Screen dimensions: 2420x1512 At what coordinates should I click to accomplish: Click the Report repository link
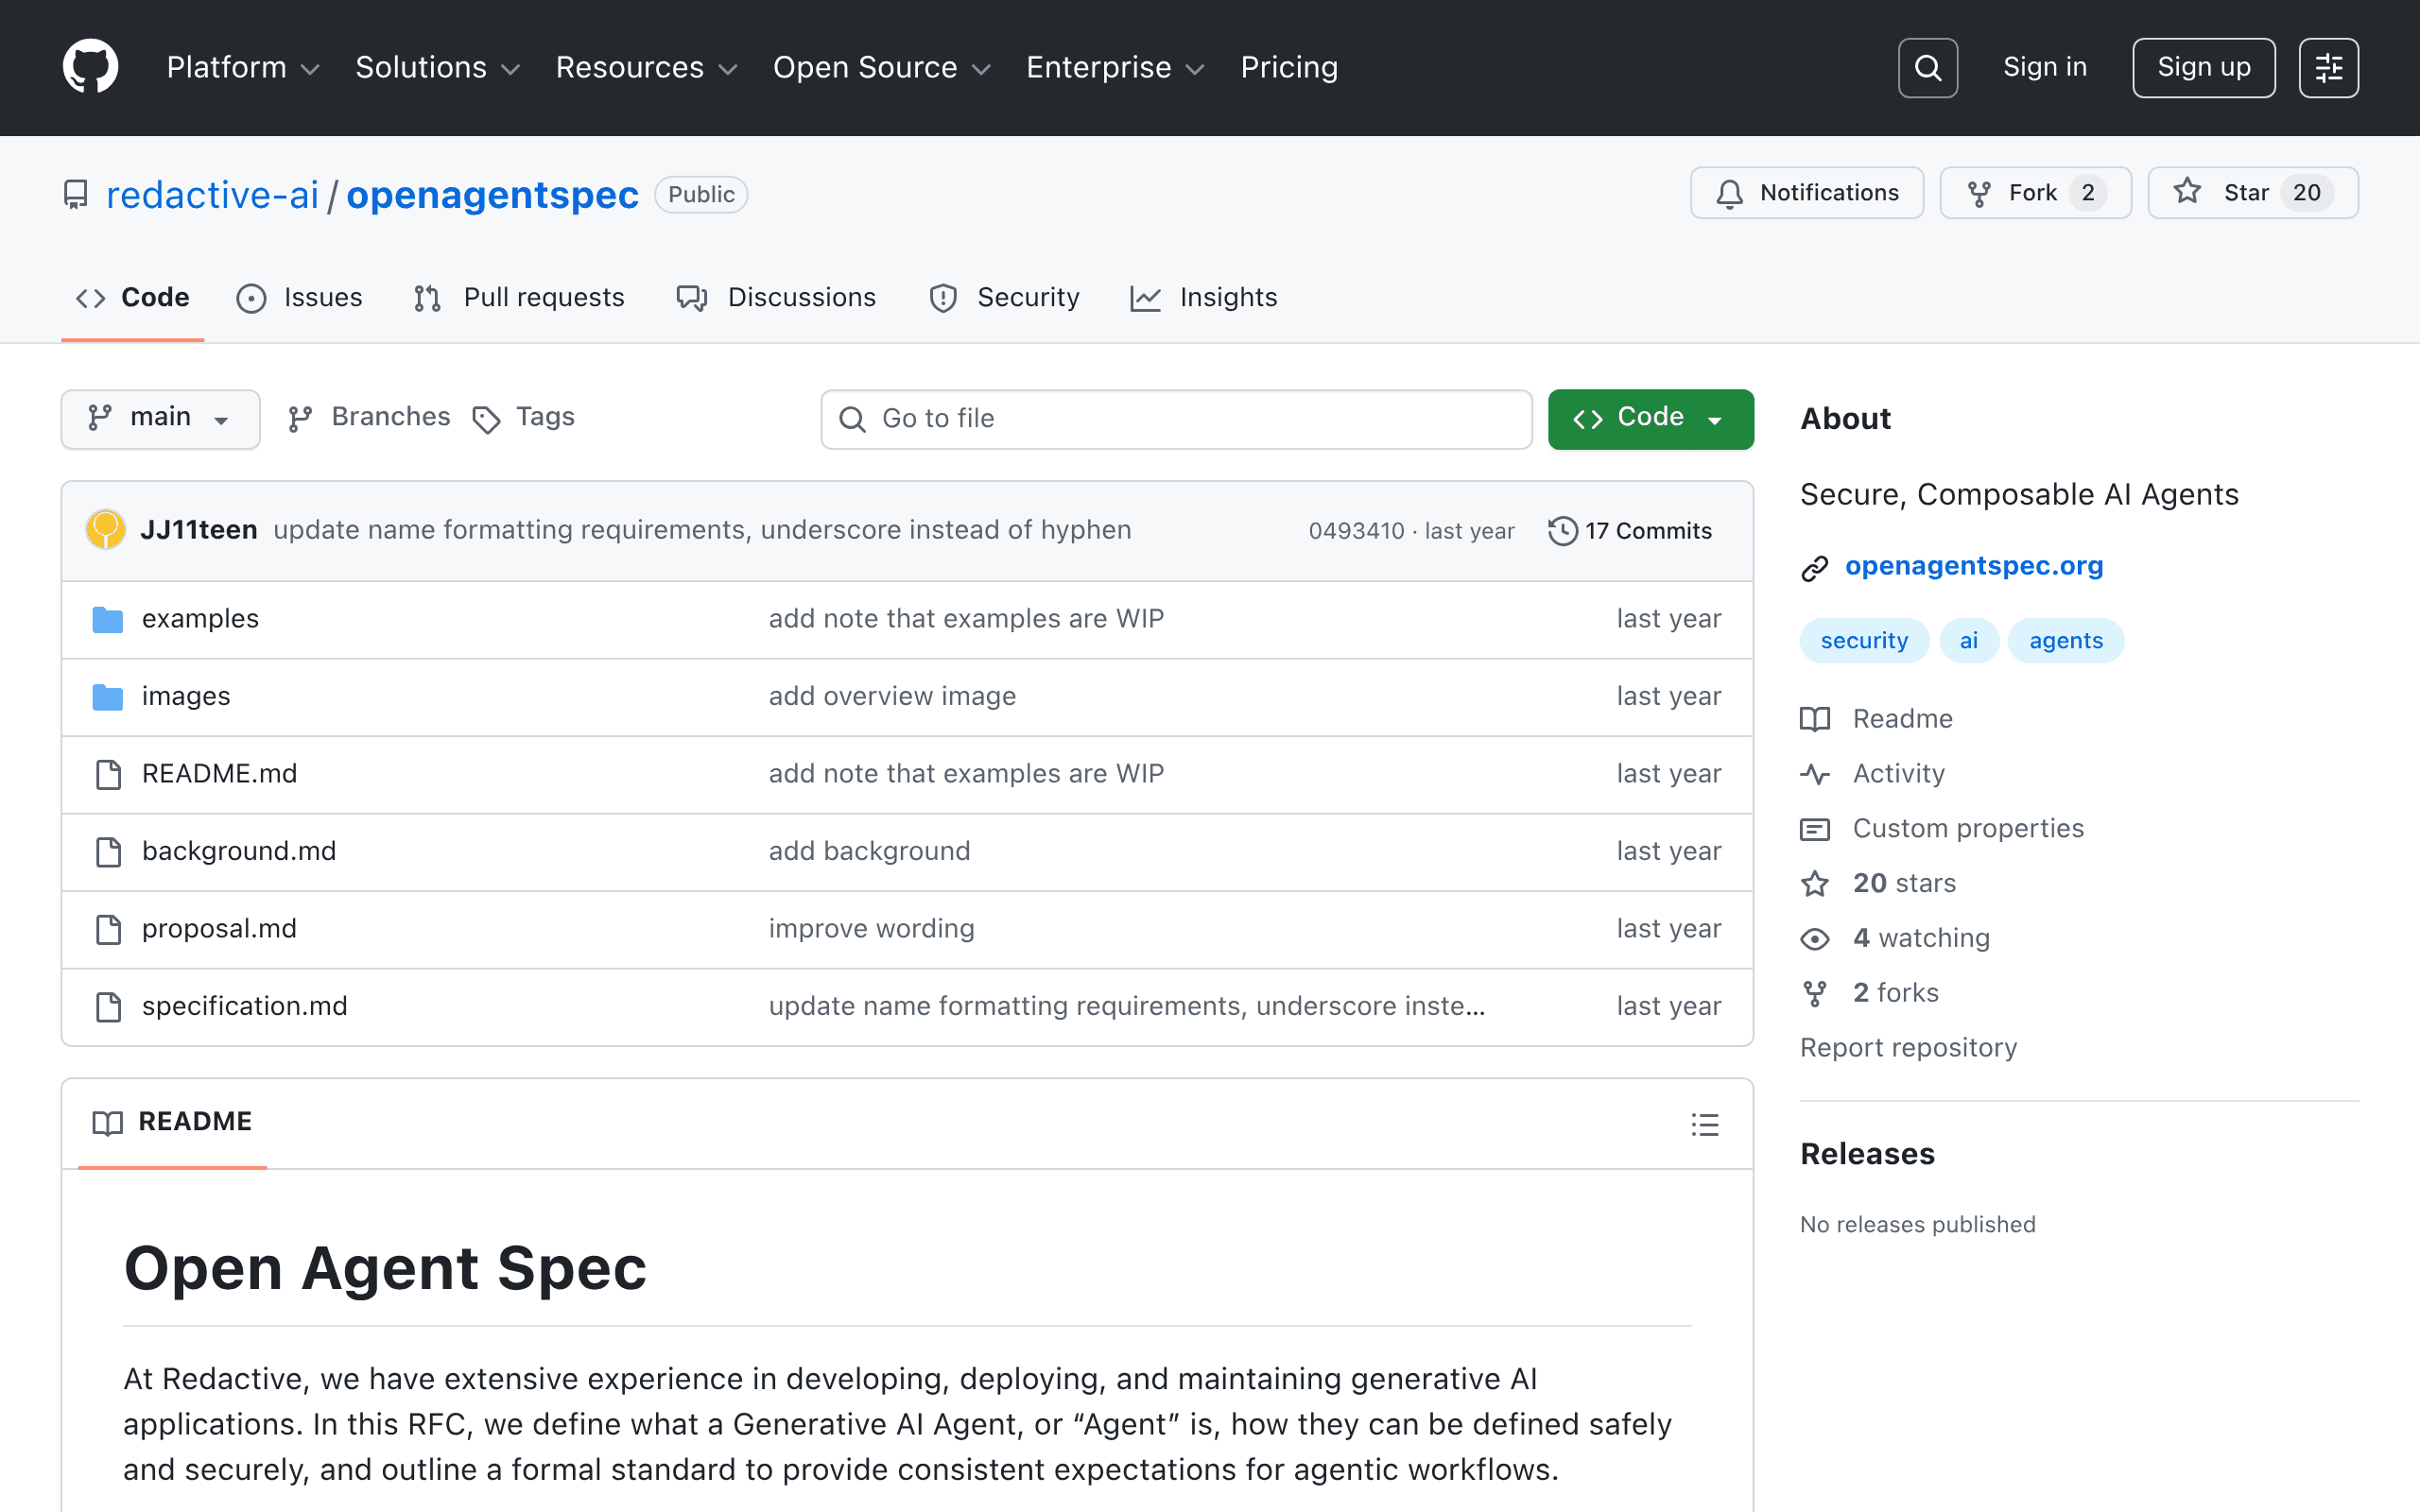pos(1908,1048)
